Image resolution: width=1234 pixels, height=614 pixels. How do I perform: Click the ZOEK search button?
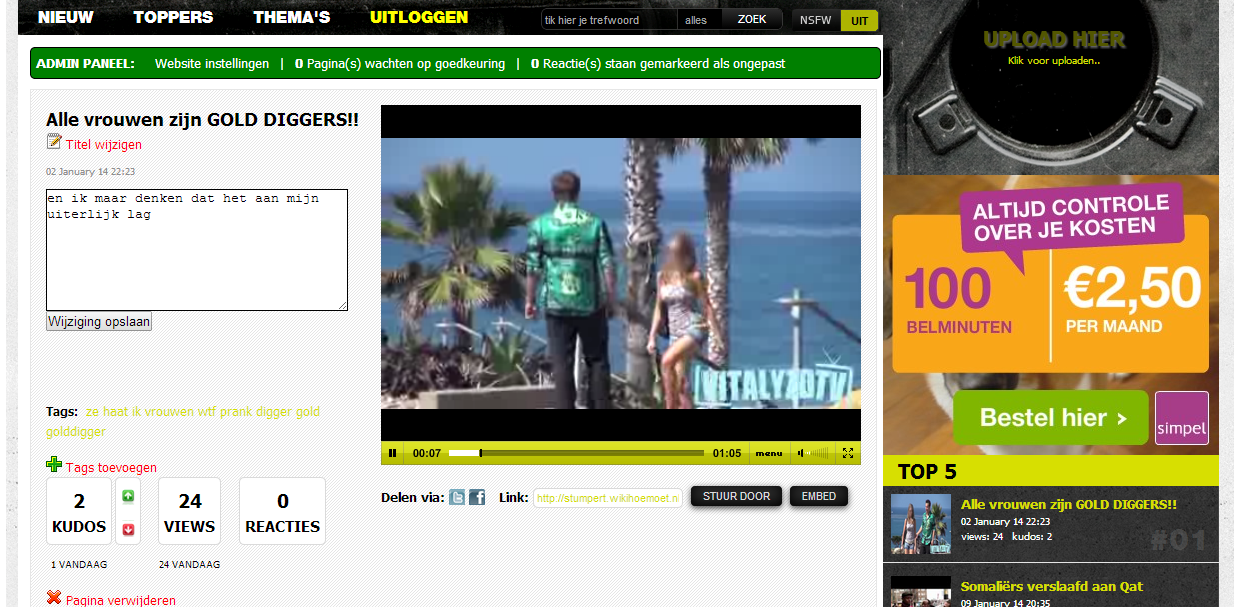click(752, 20)
